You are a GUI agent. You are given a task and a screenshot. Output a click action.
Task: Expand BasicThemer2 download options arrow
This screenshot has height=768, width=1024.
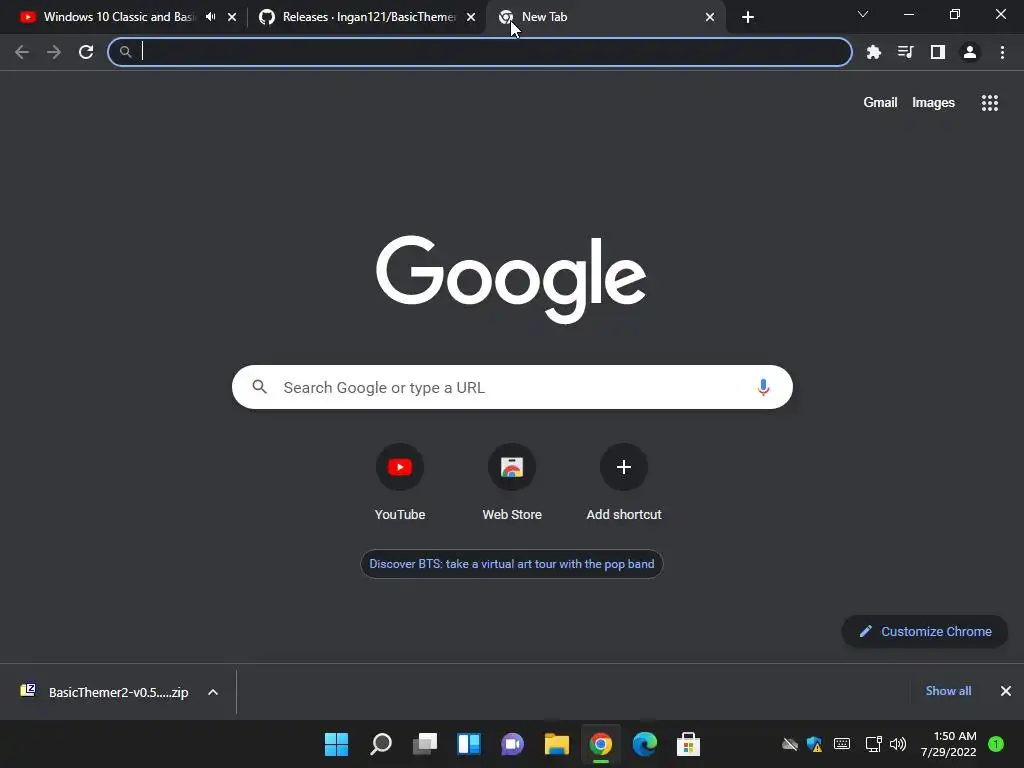point(213,692)
